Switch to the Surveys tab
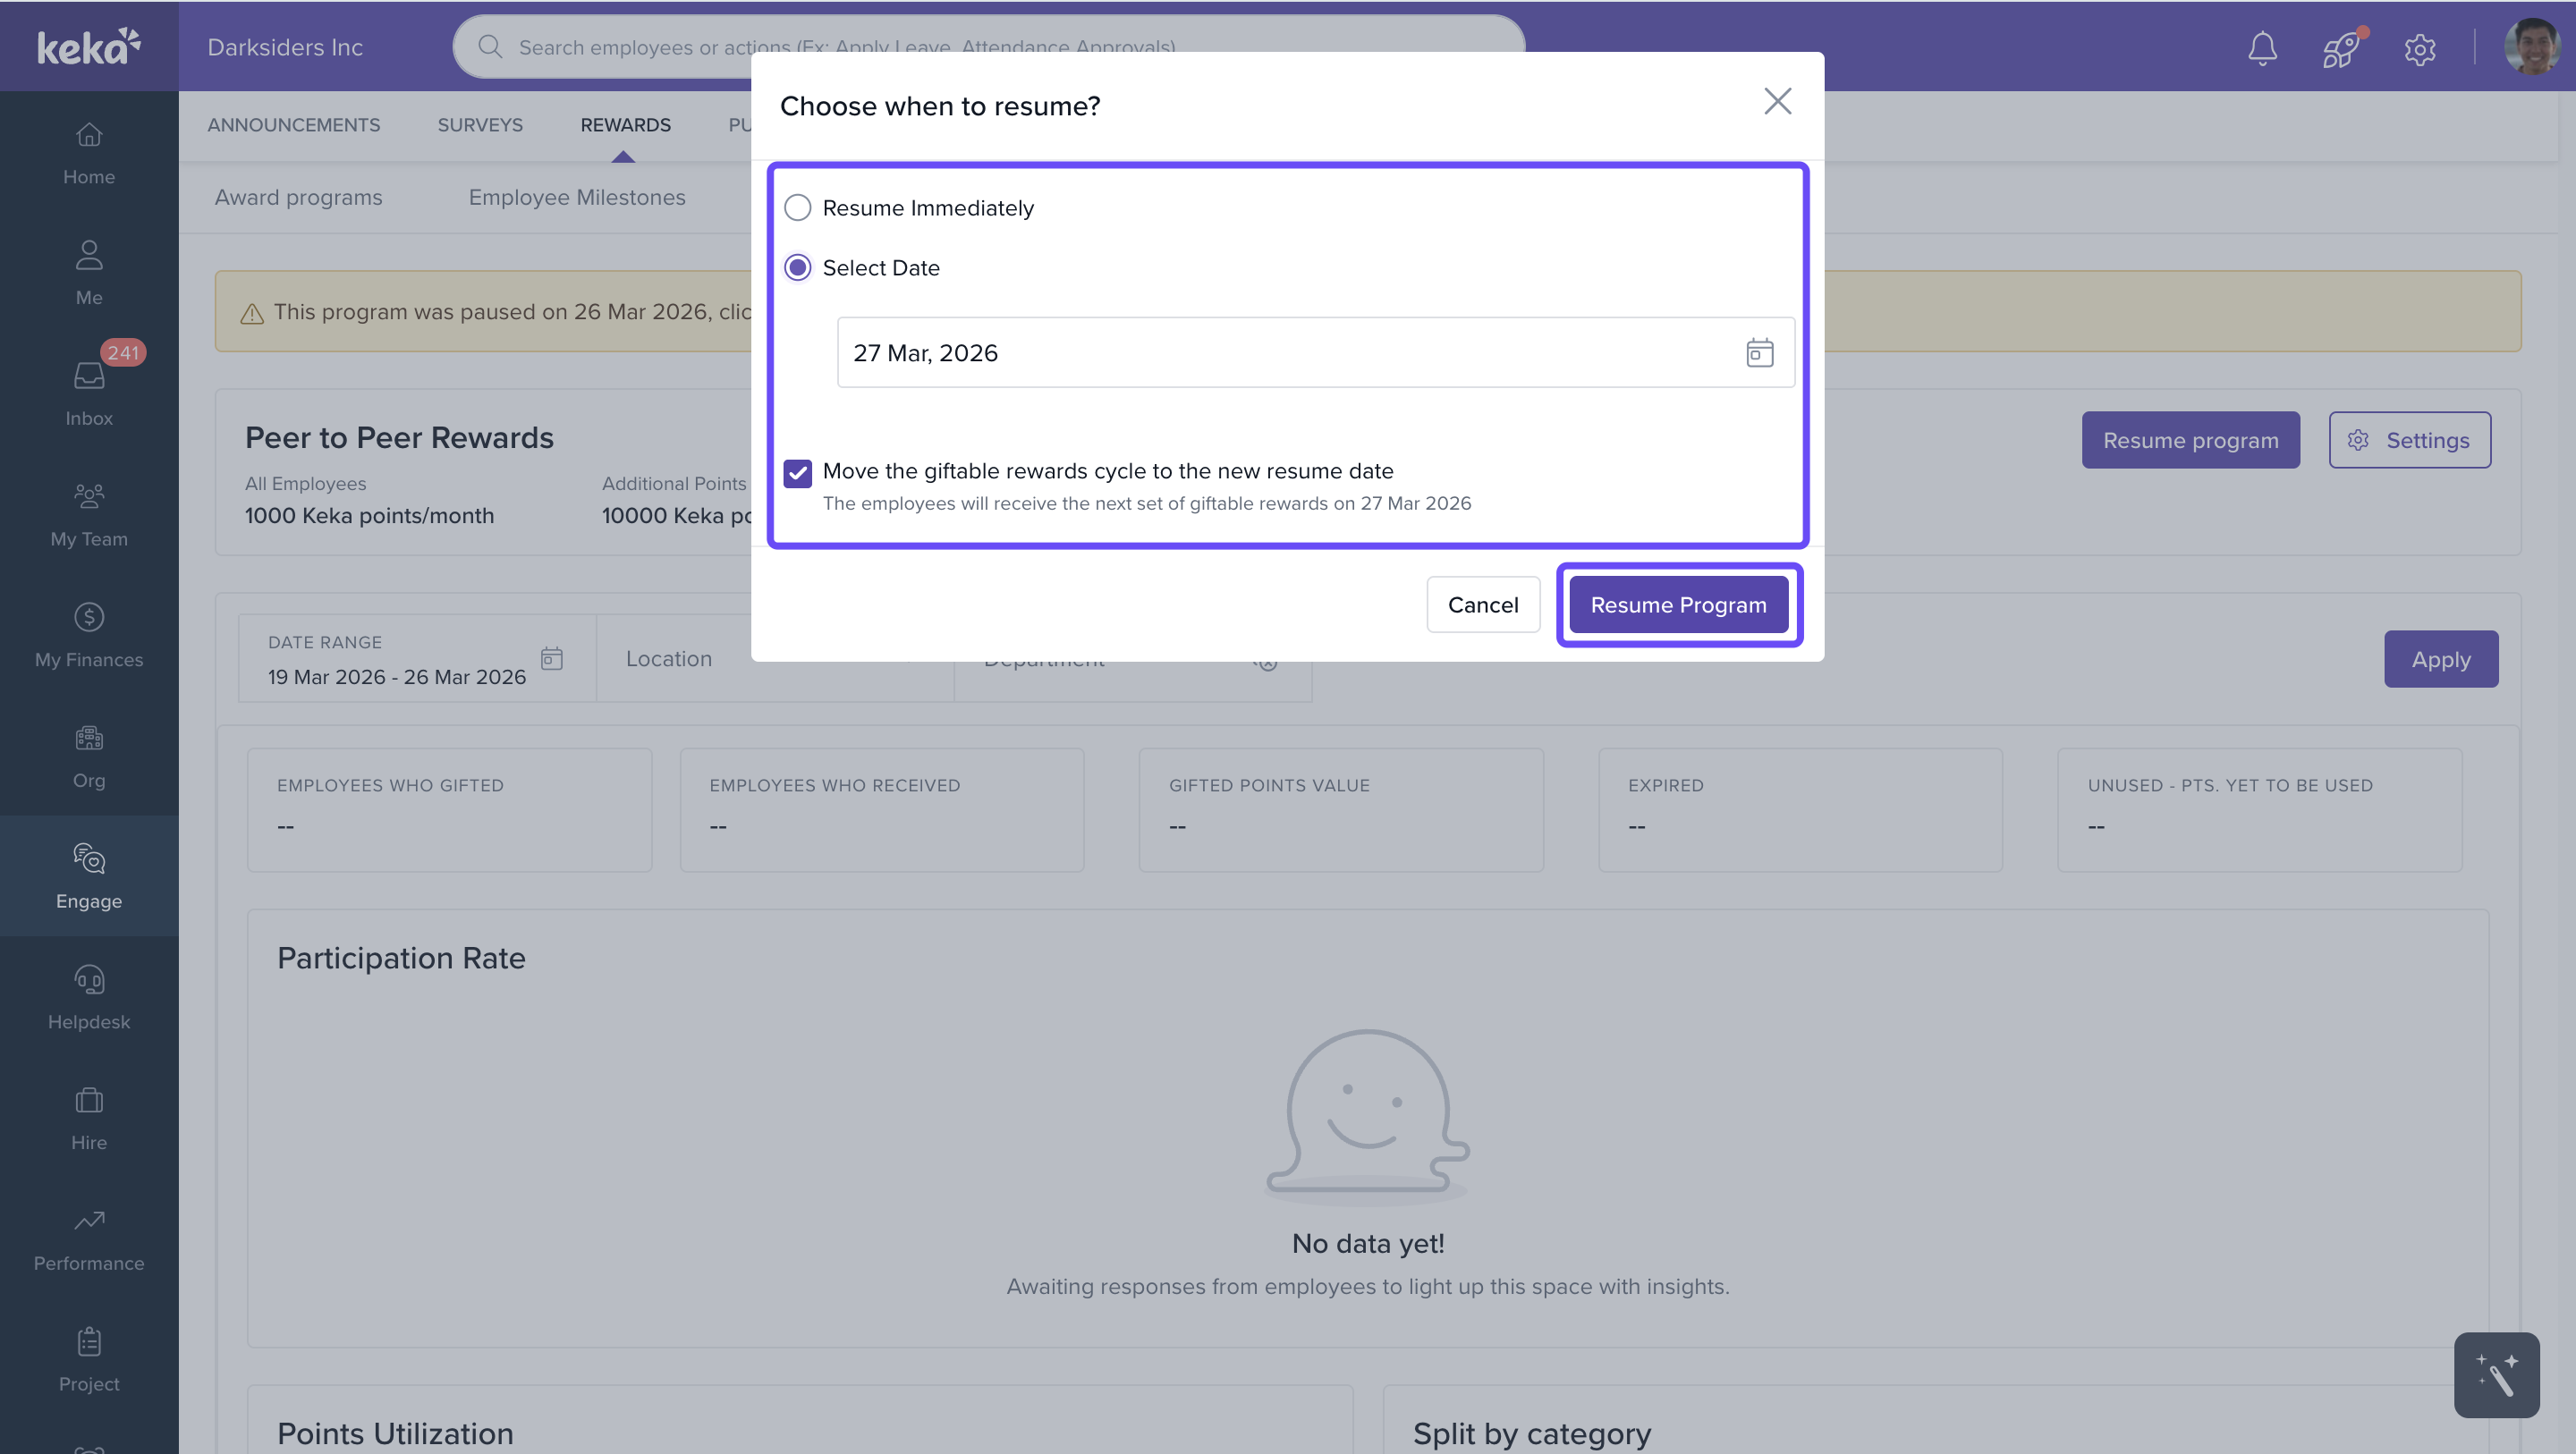This screenshot has height=1454, width=2576. pyautogui.click(x=480, y=125)
